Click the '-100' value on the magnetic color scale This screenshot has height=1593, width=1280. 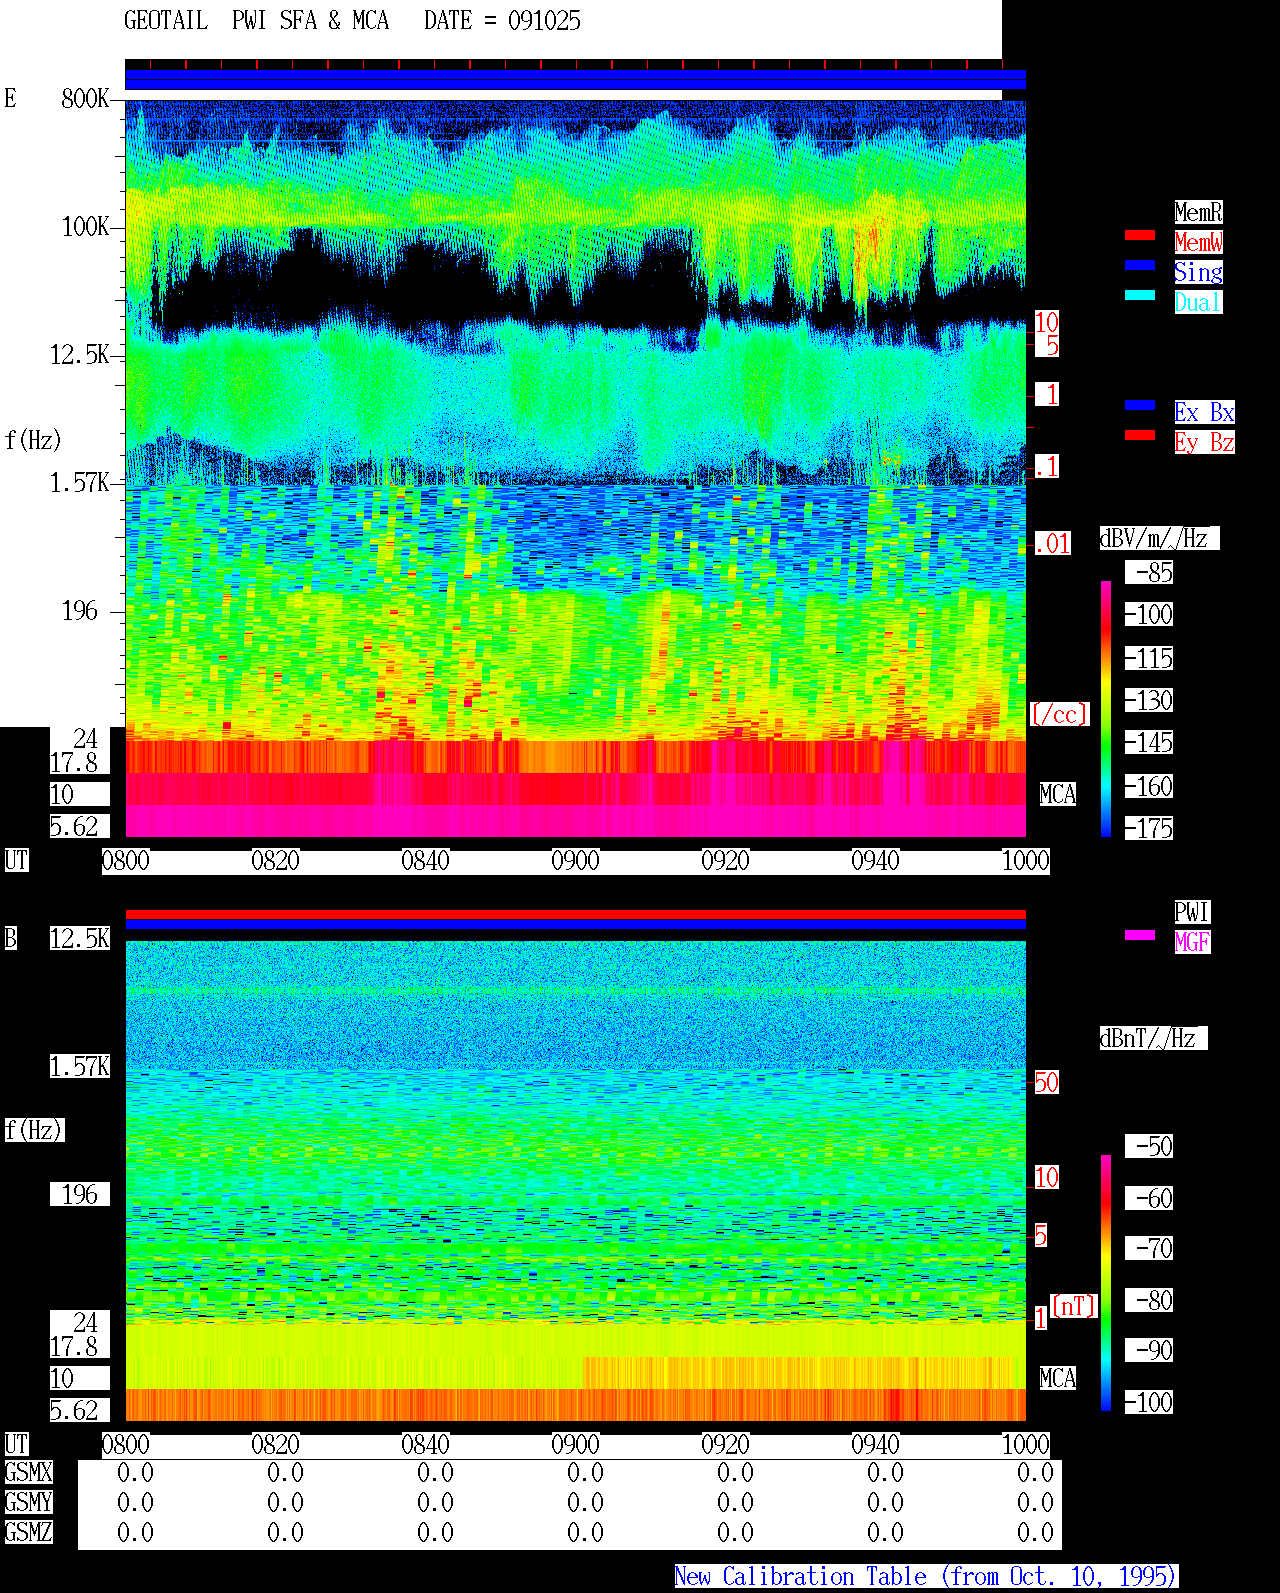click(1149, 1402)
